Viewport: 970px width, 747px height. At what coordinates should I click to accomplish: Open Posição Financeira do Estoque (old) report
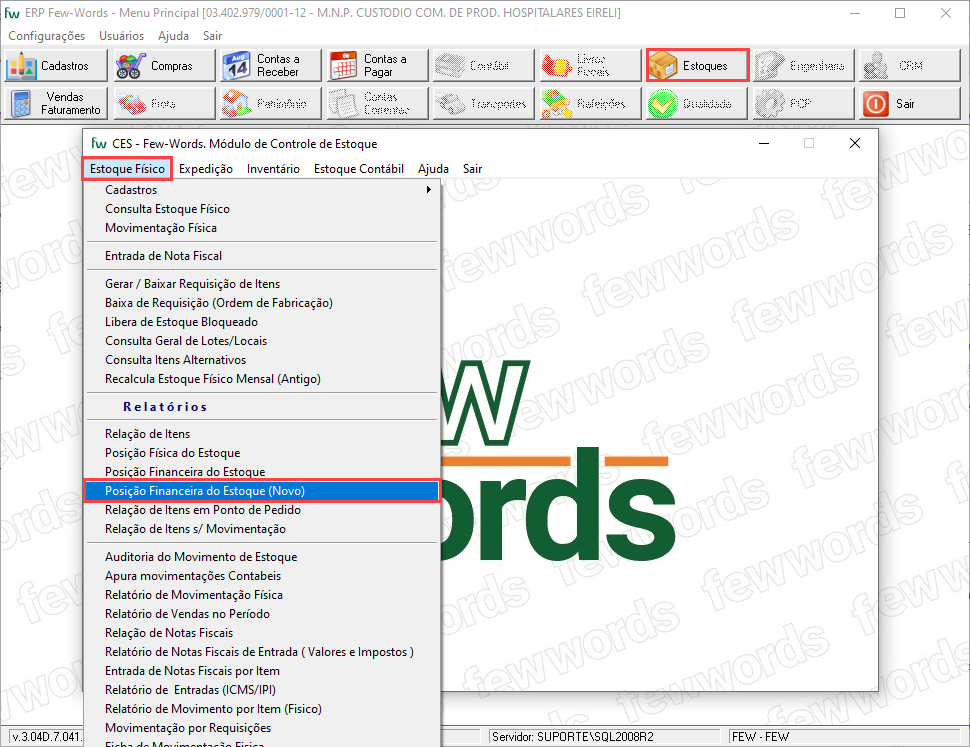(262, 472)
